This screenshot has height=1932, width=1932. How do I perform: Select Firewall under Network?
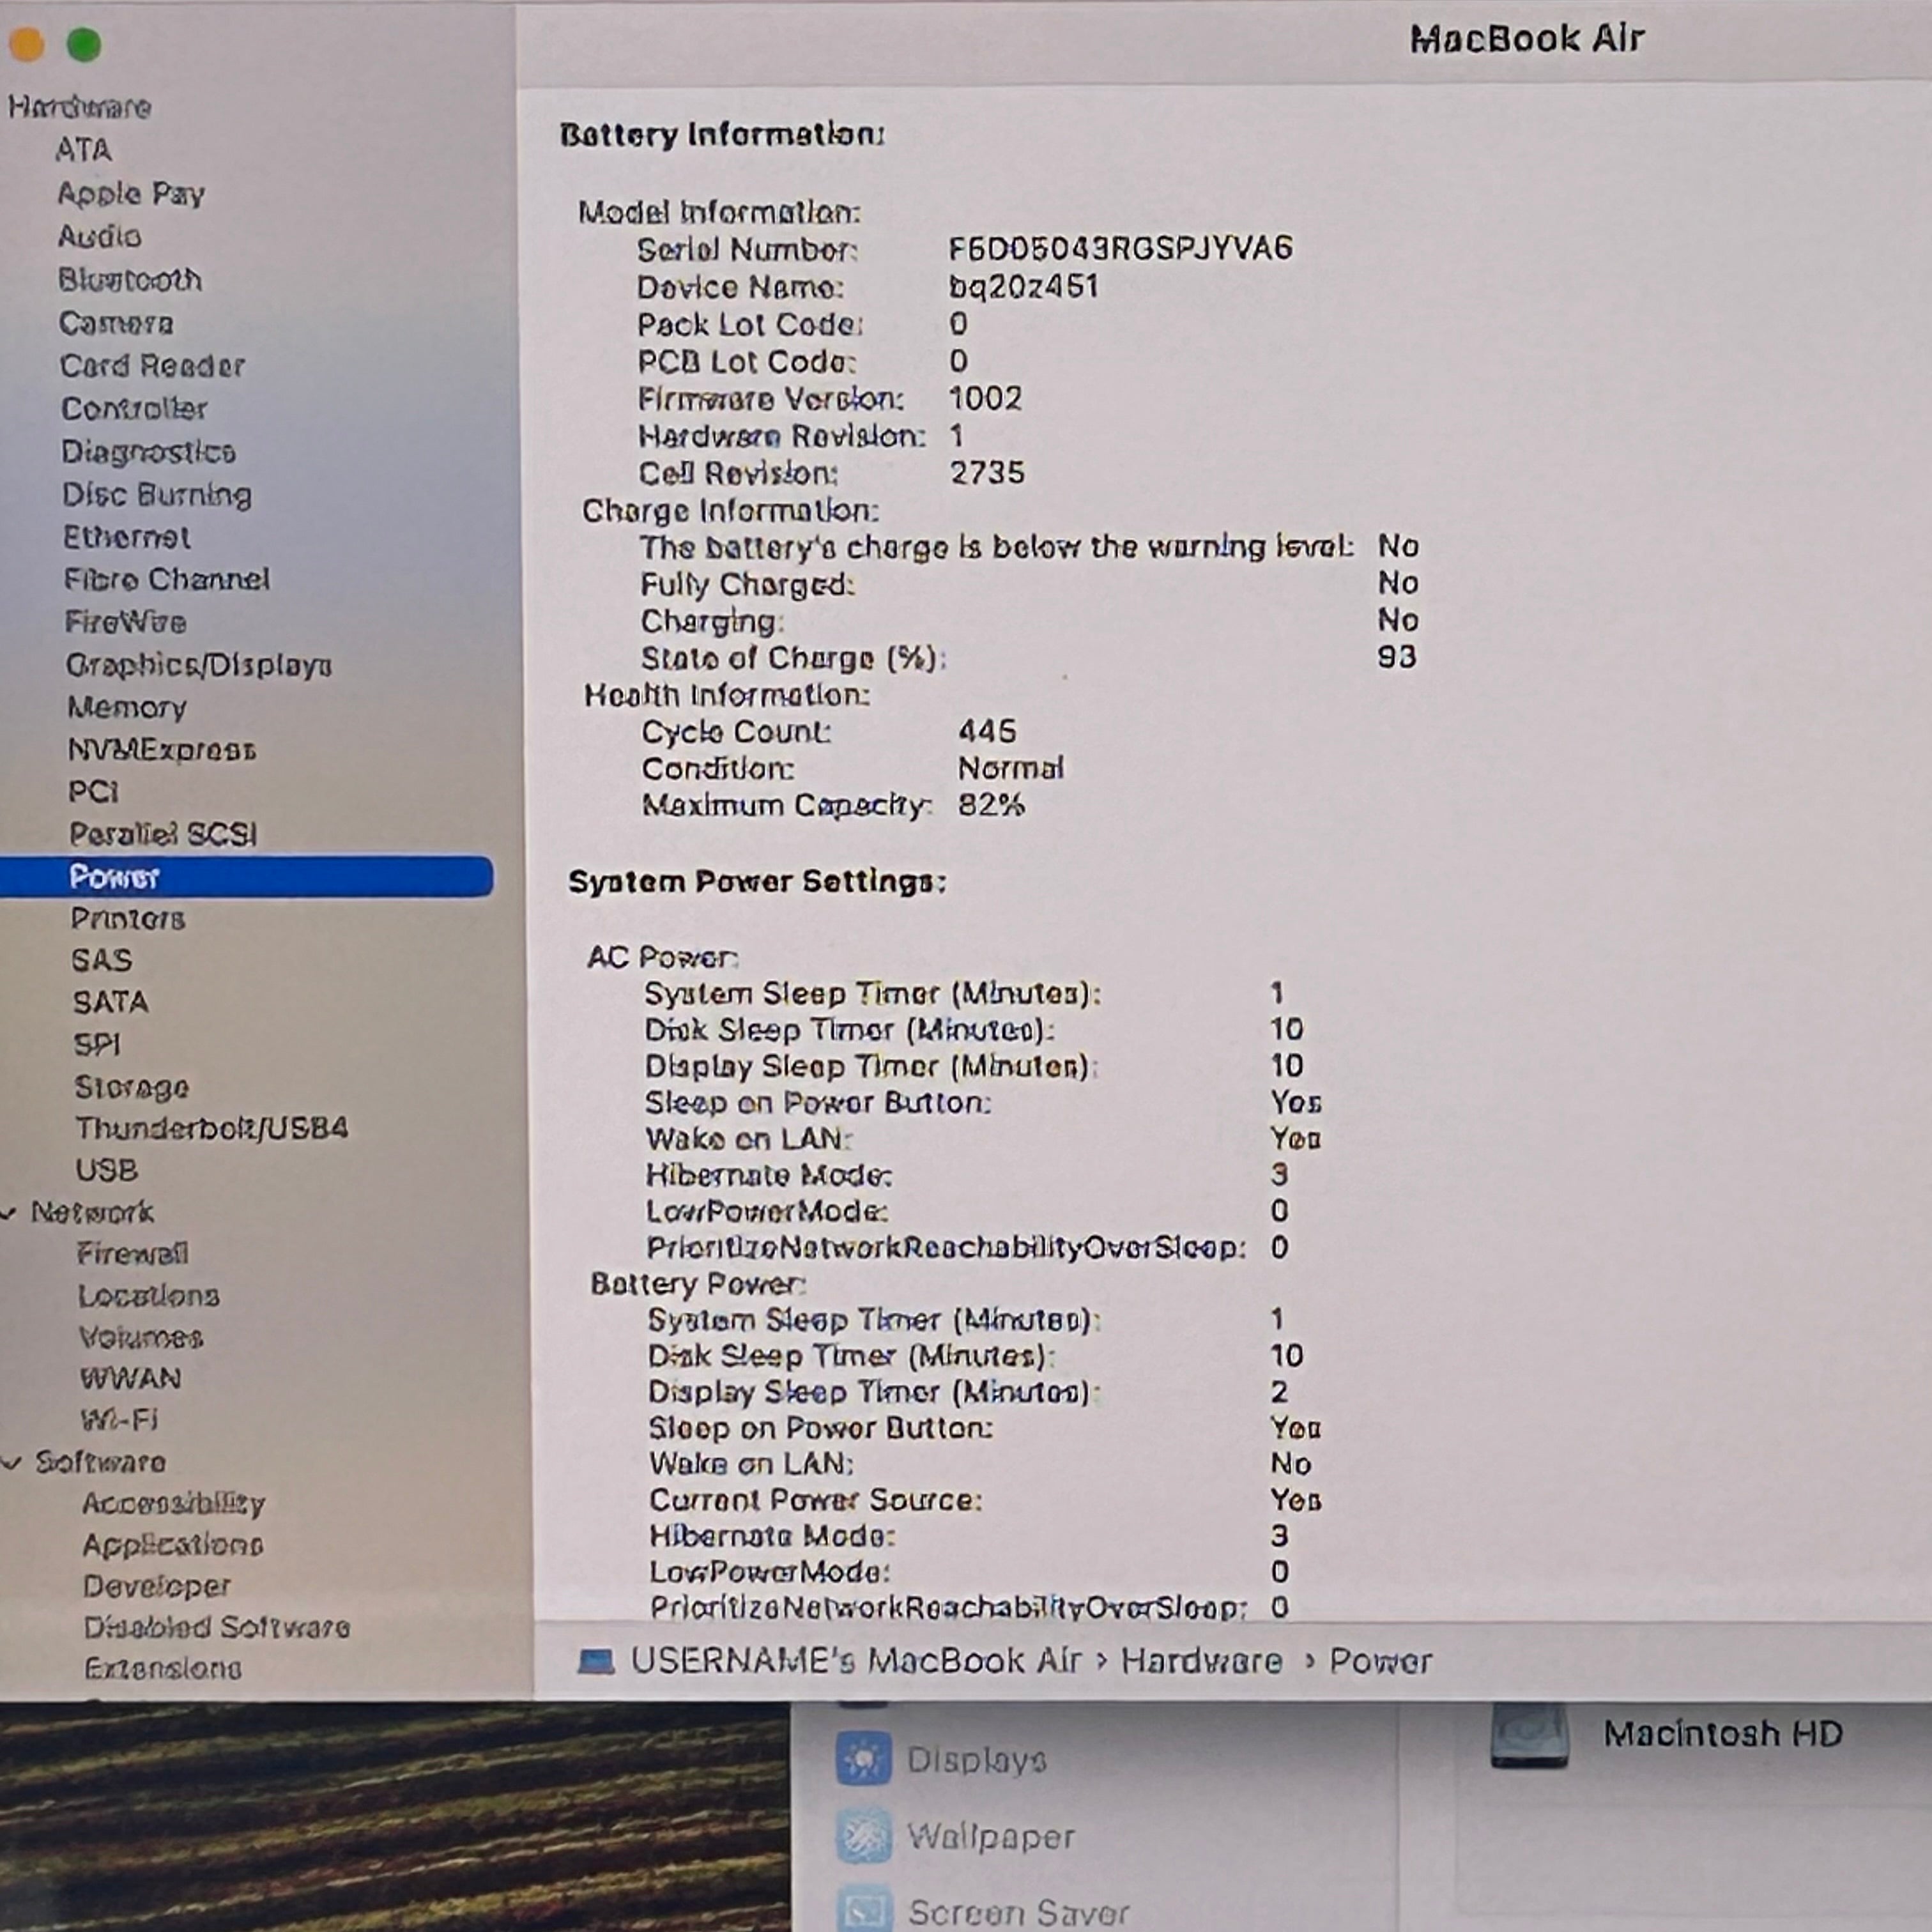[132, 1253]
